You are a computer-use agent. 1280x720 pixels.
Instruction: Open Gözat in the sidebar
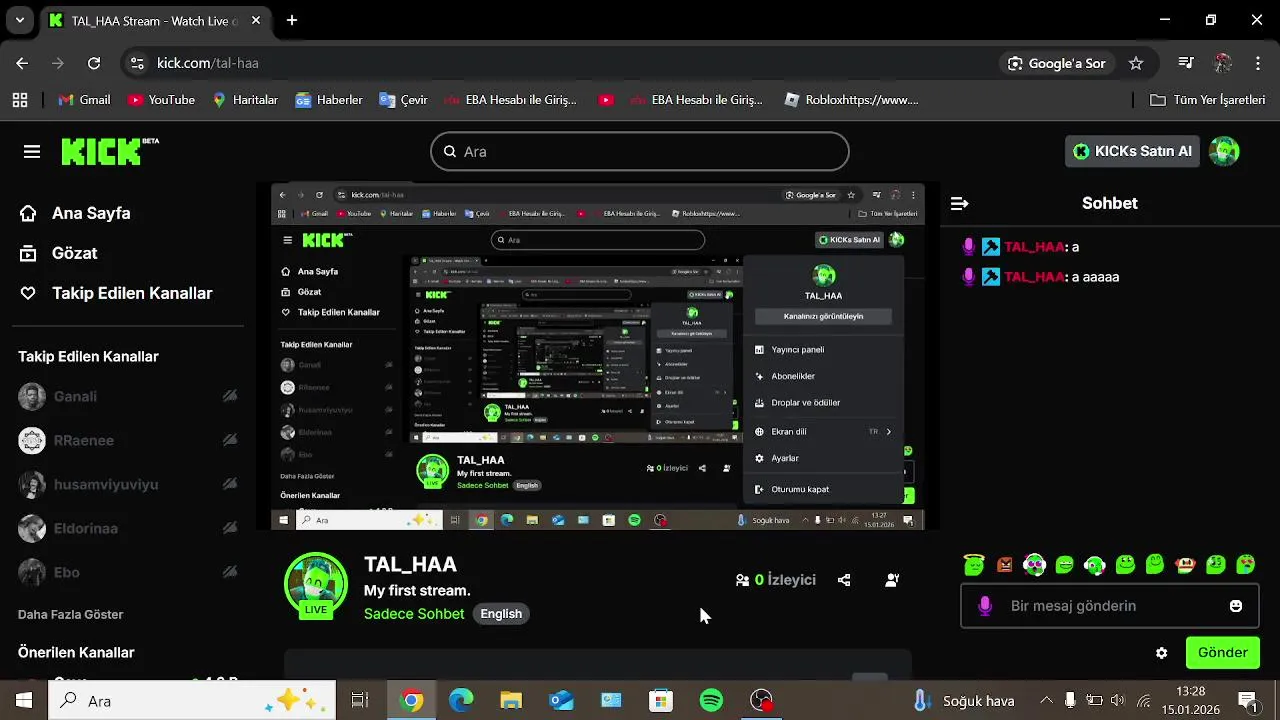59,253
